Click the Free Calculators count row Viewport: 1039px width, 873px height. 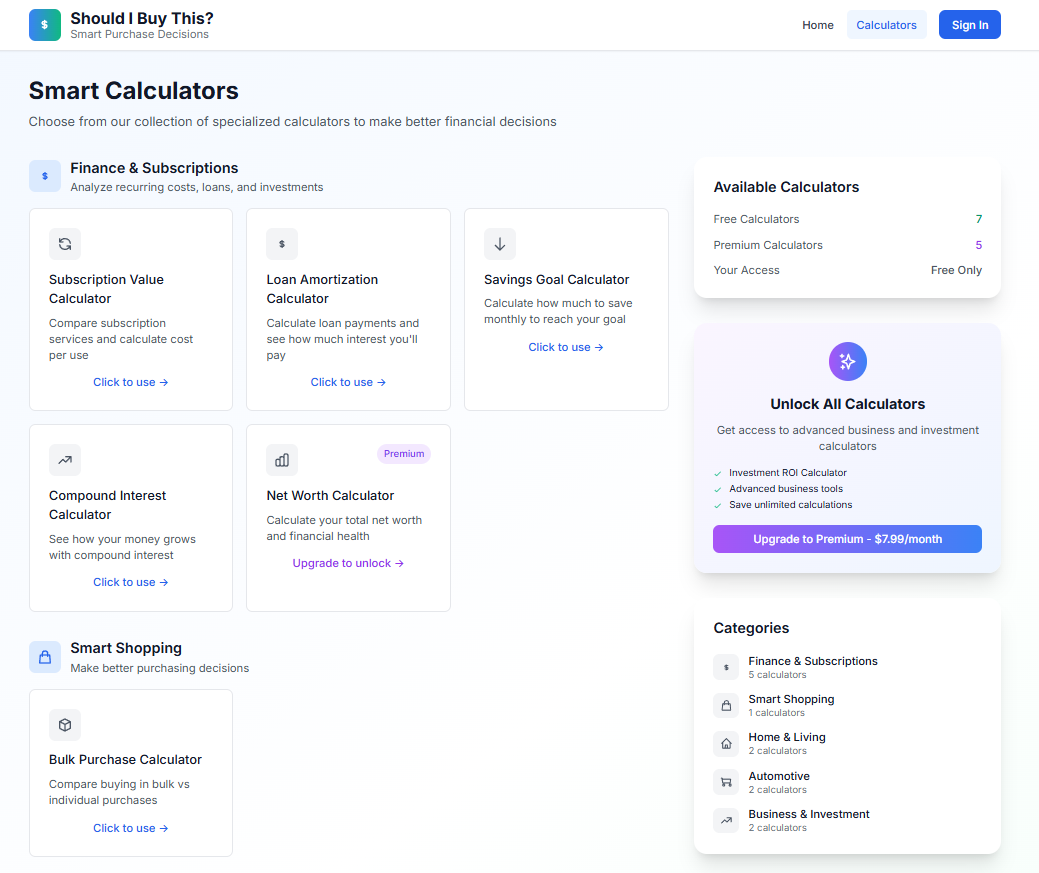tap(848, 219)
